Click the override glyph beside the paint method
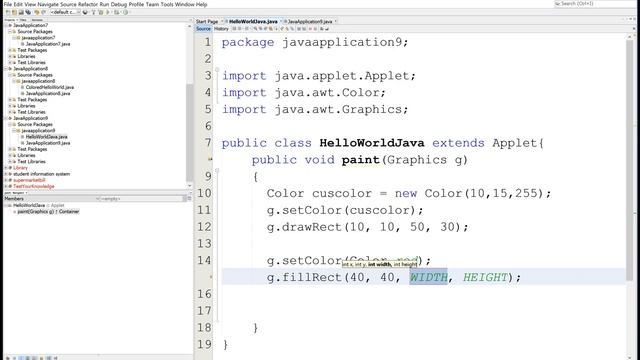This screenshot has height=360, width=640. click(210, 159)
